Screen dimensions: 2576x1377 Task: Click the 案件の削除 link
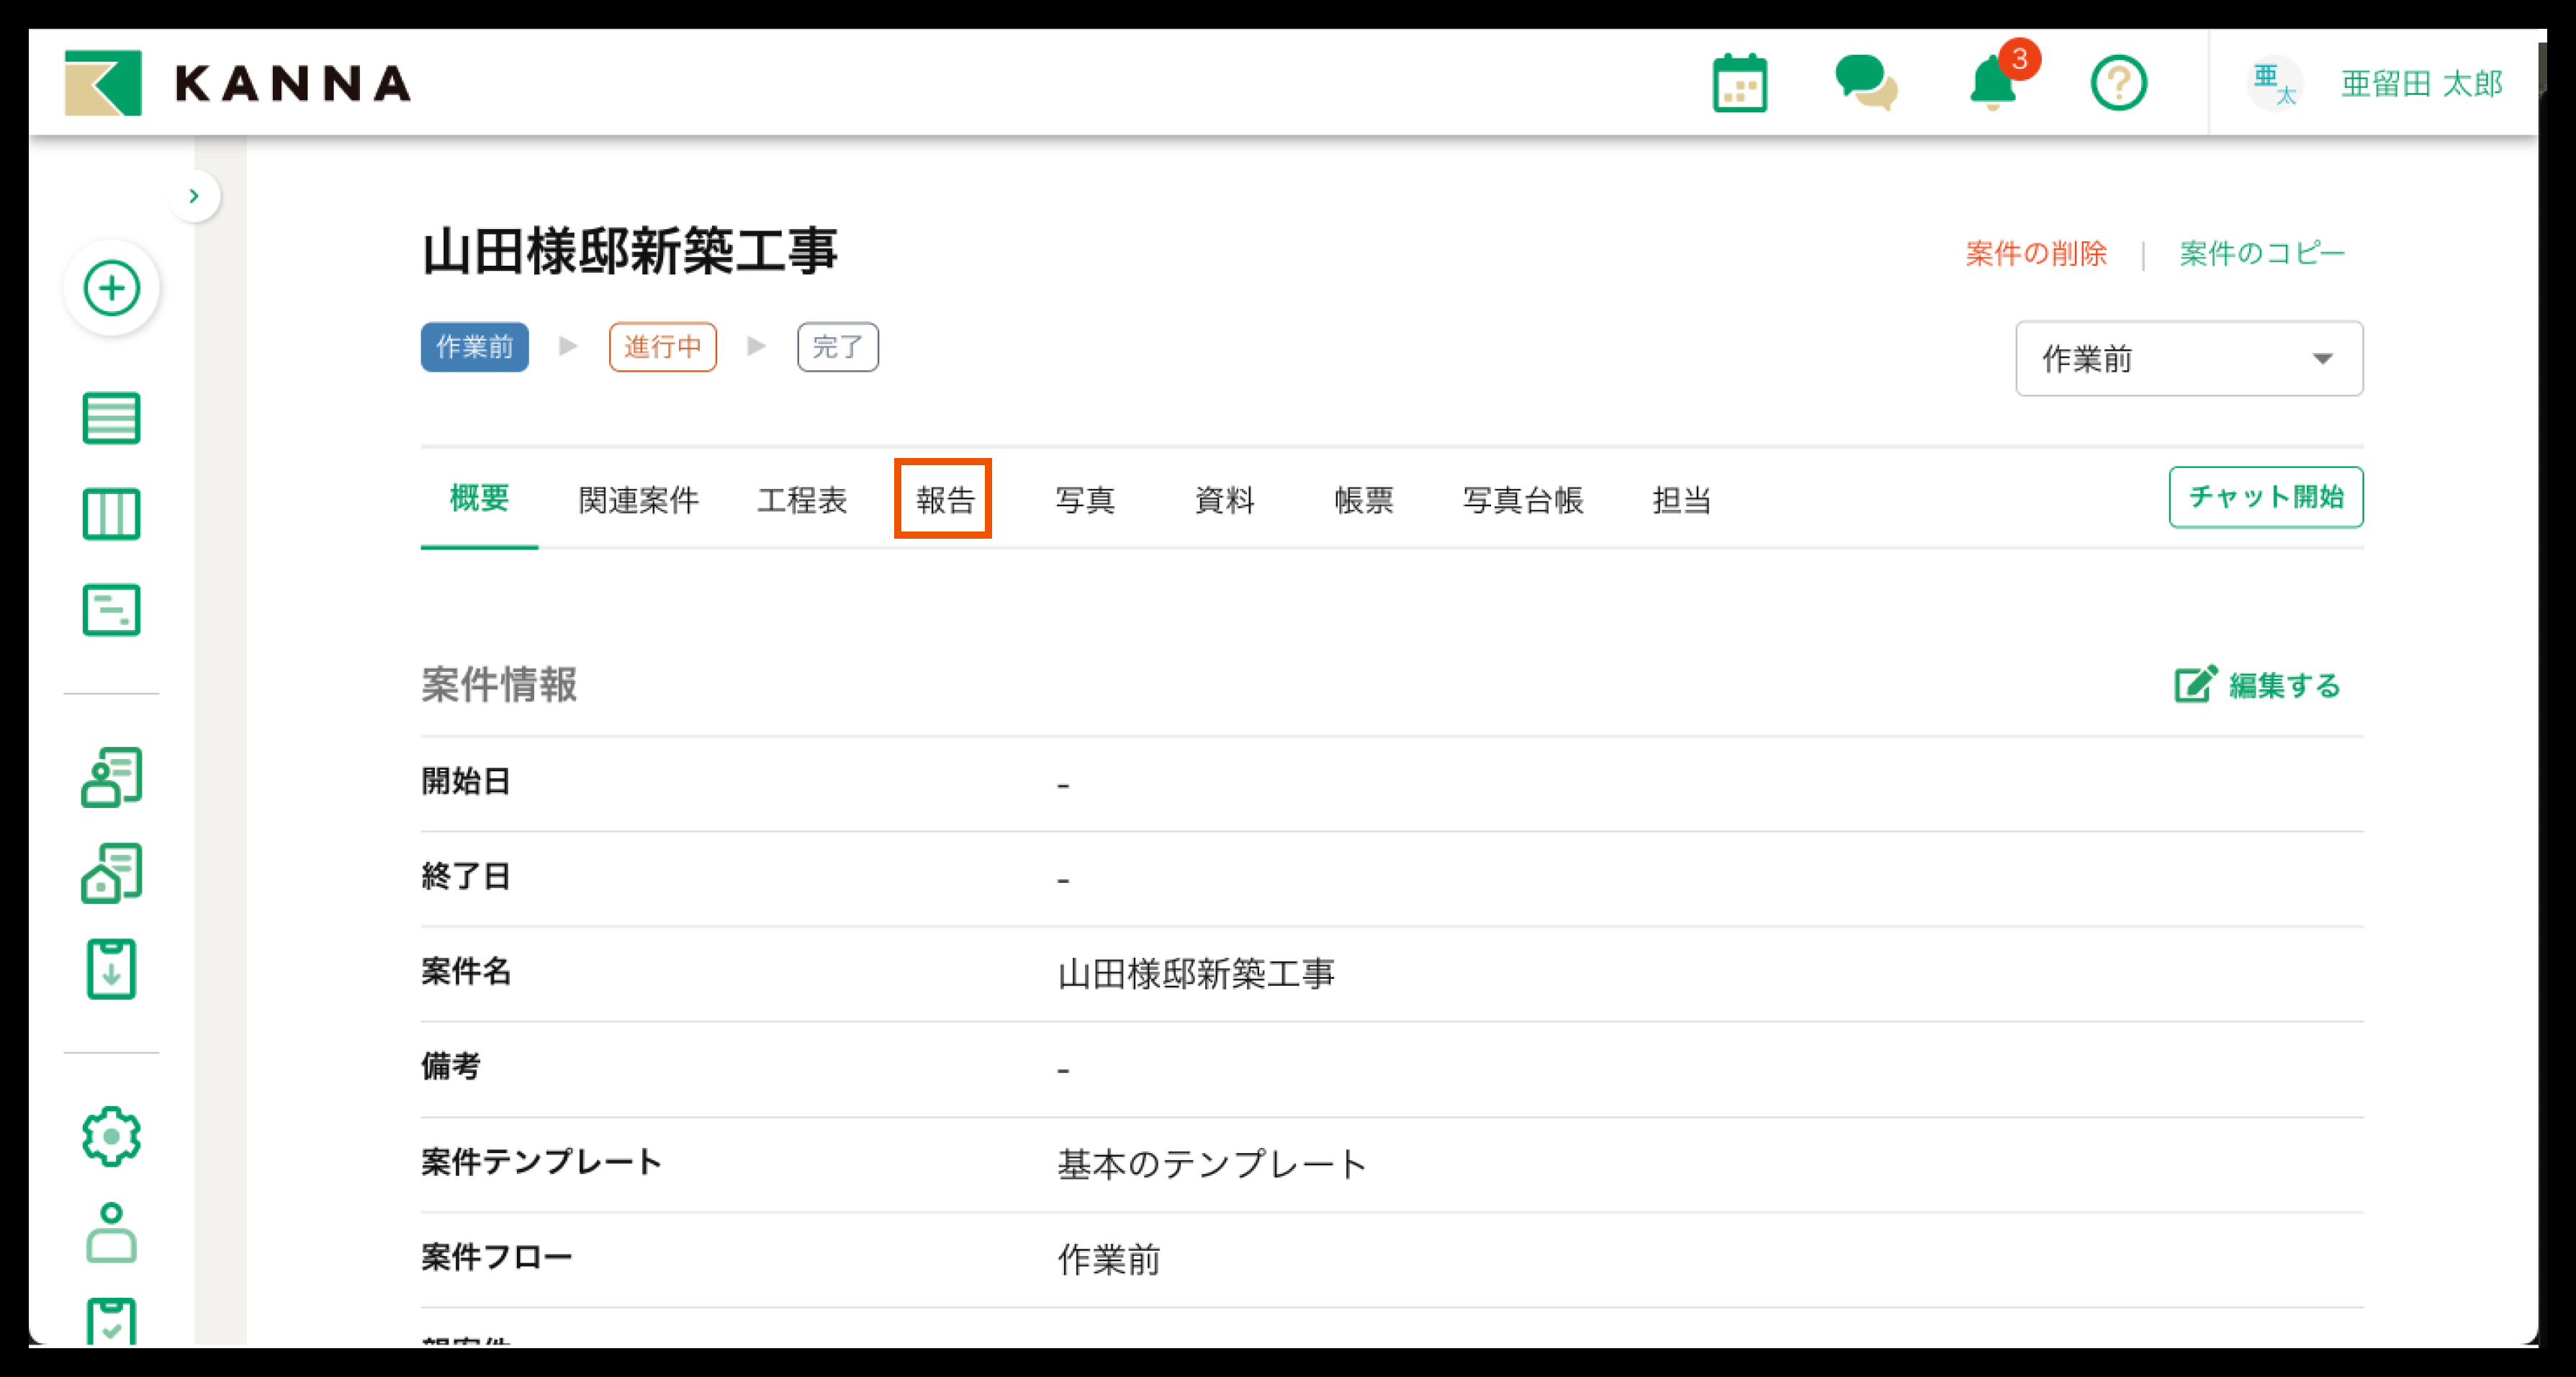coord(2035,253)
